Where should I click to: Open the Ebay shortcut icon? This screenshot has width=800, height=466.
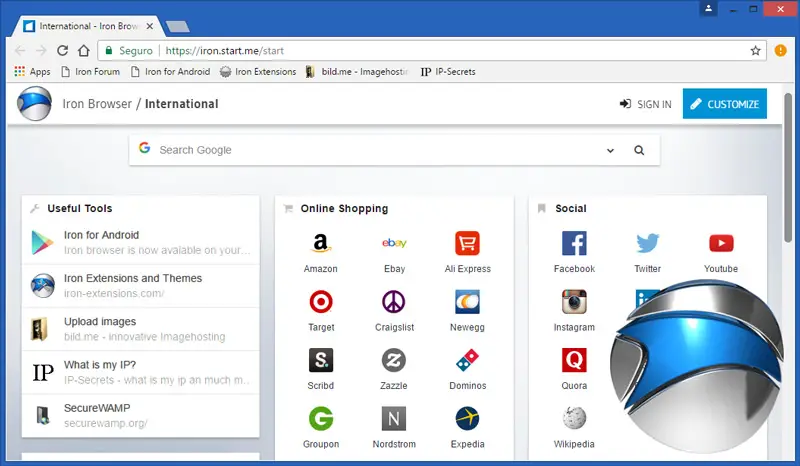point(394,243)
